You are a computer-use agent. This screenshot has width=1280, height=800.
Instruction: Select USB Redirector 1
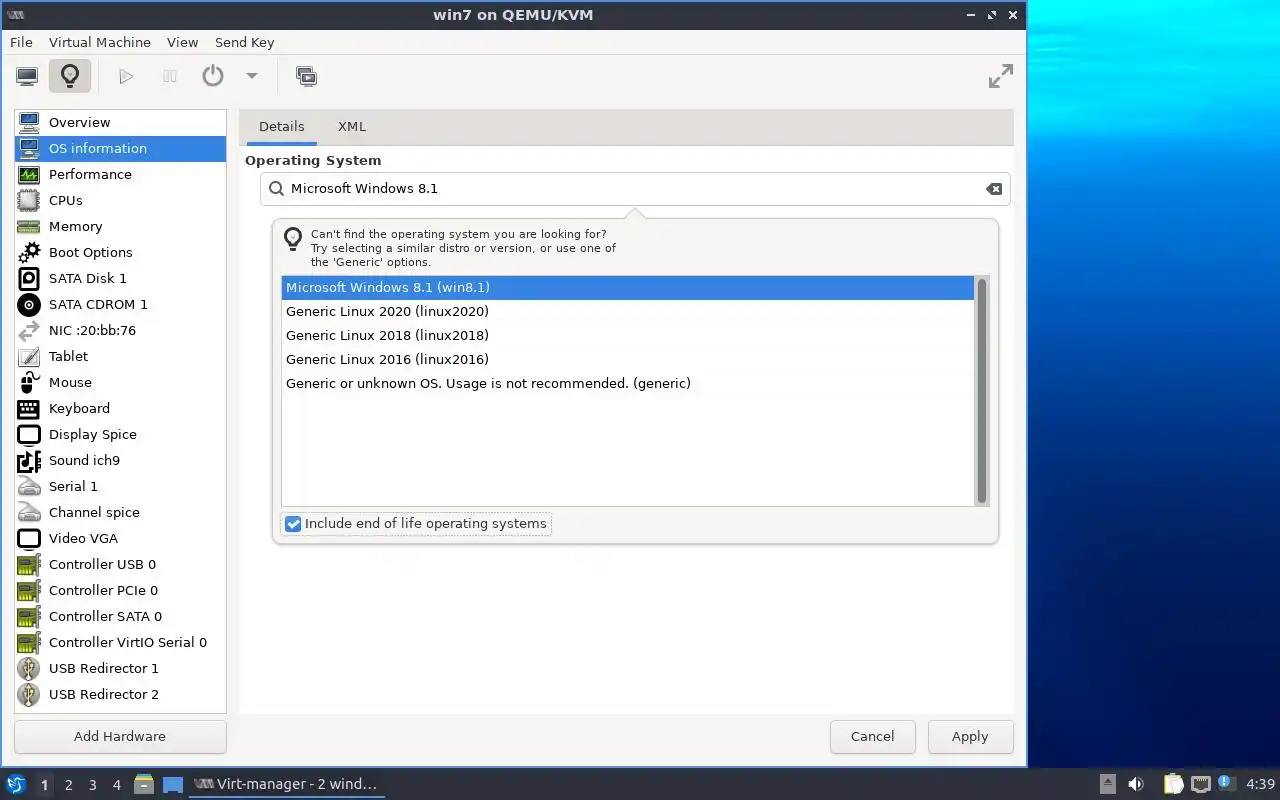(x=120, y=668)
